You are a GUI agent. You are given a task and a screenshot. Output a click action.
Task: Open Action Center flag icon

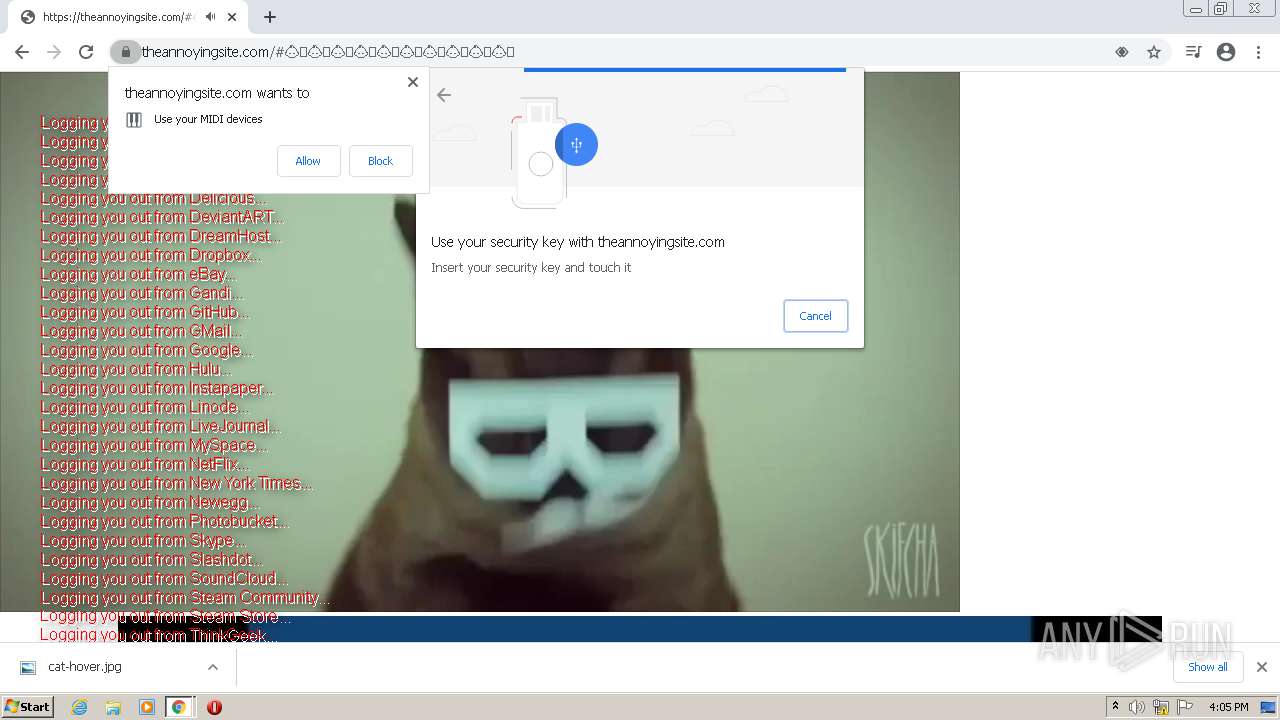(x=1185, y=707)
